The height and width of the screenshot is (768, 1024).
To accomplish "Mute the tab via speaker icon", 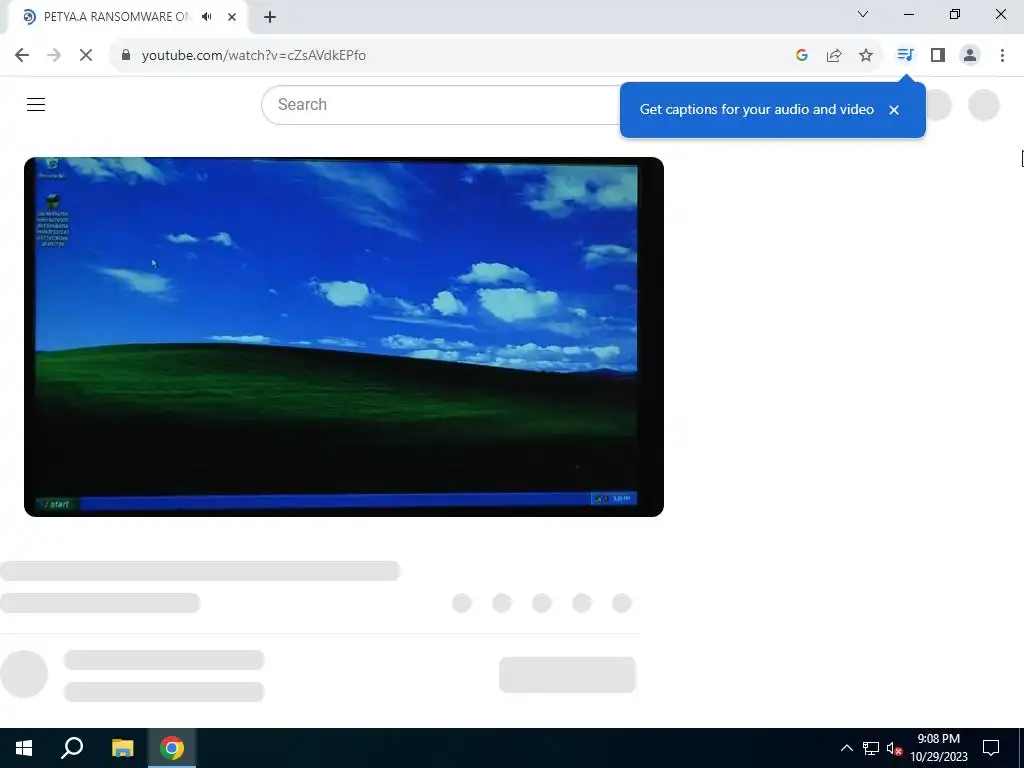I will 207,17.
